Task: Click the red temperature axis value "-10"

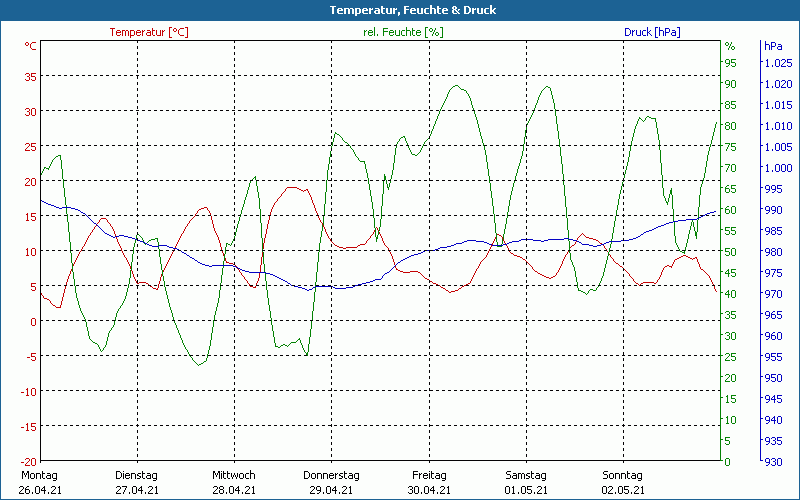Action: click(29, 392)
